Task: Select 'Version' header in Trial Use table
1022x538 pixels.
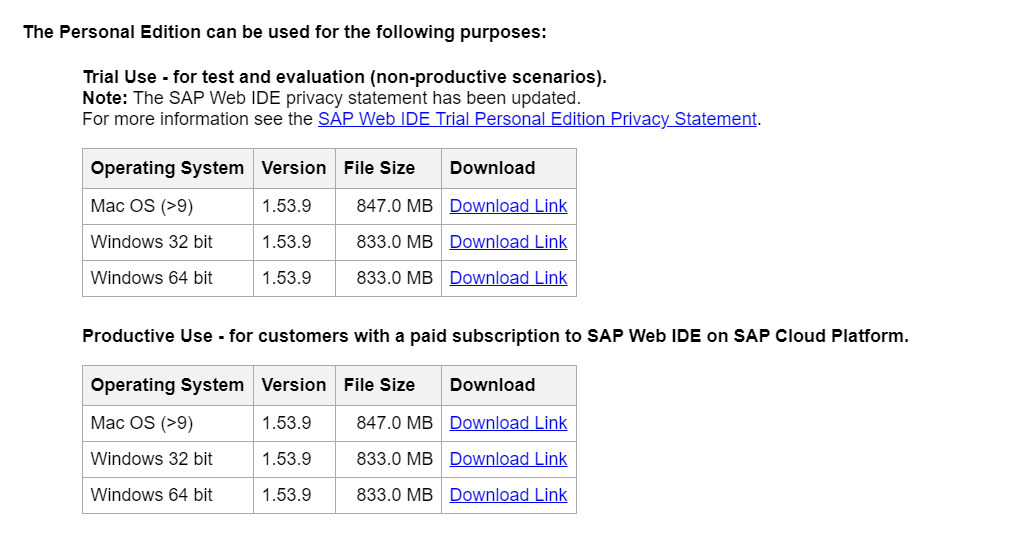Action: 294,168
